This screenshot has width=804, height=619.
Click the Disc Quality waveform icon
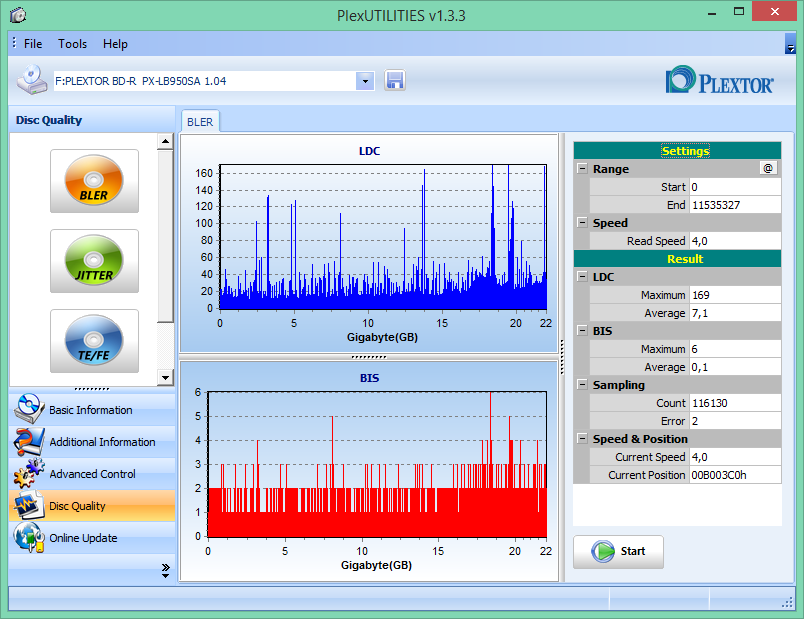tap(29, 506)
